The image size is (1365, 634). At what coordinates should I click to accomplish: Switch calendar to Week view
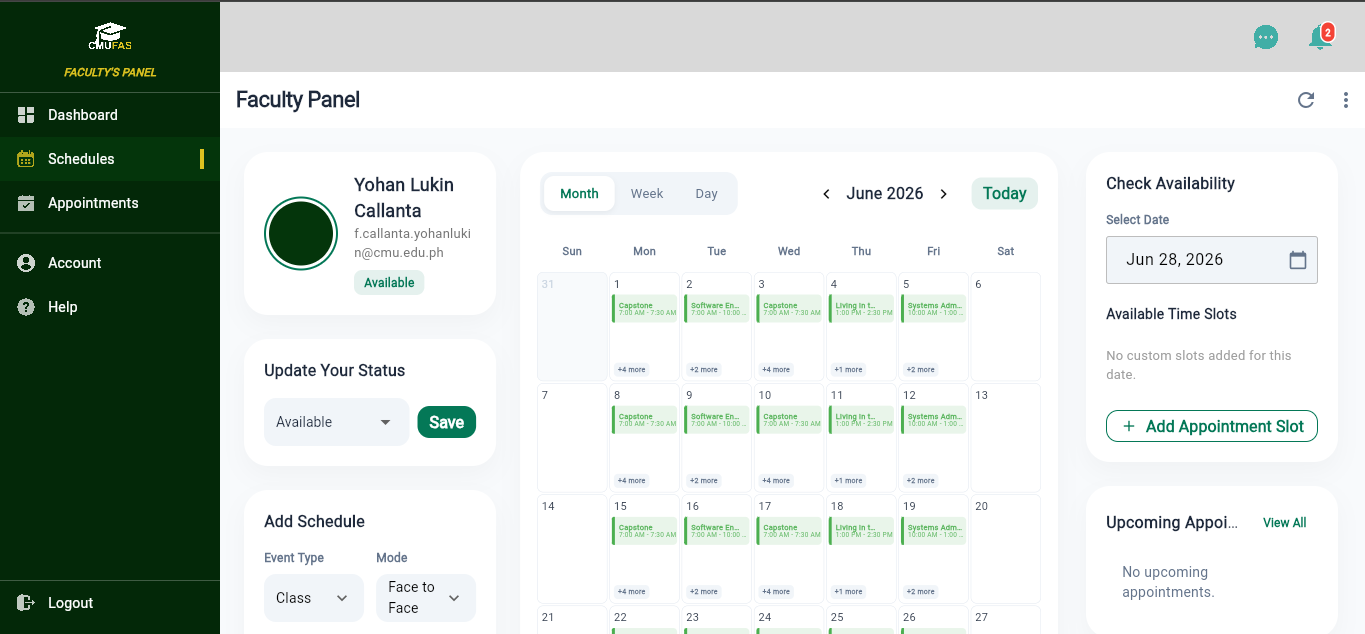pyautogui.click(x=647, y=194)
